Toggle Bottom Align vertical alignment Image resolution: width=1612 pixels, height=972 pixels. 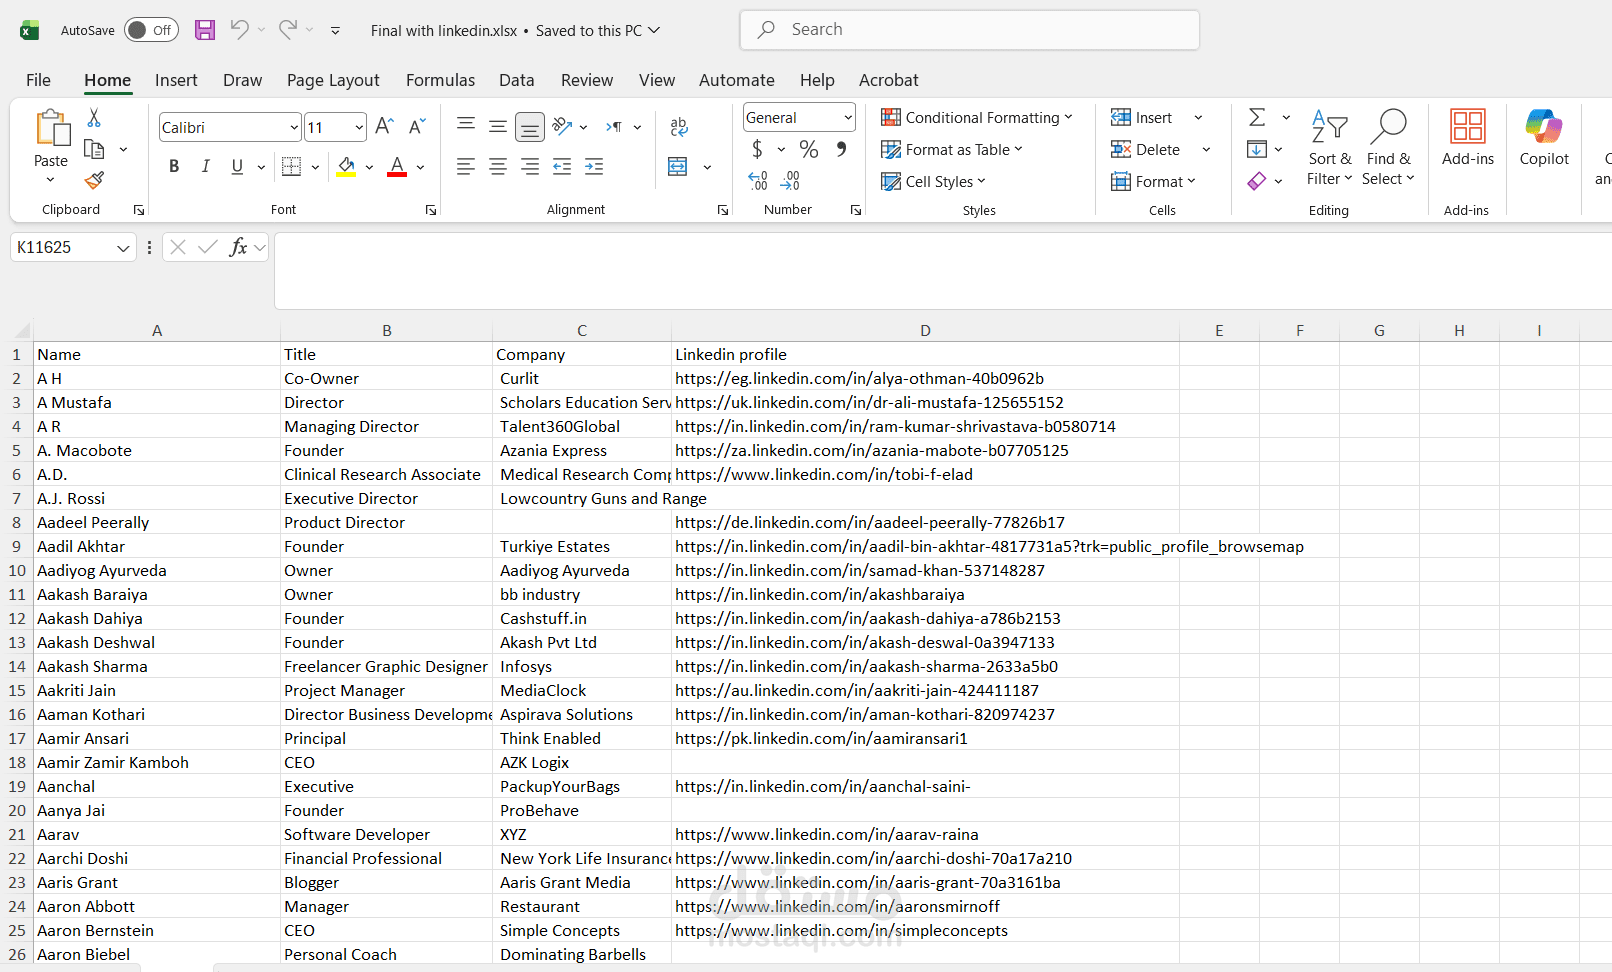530,127
